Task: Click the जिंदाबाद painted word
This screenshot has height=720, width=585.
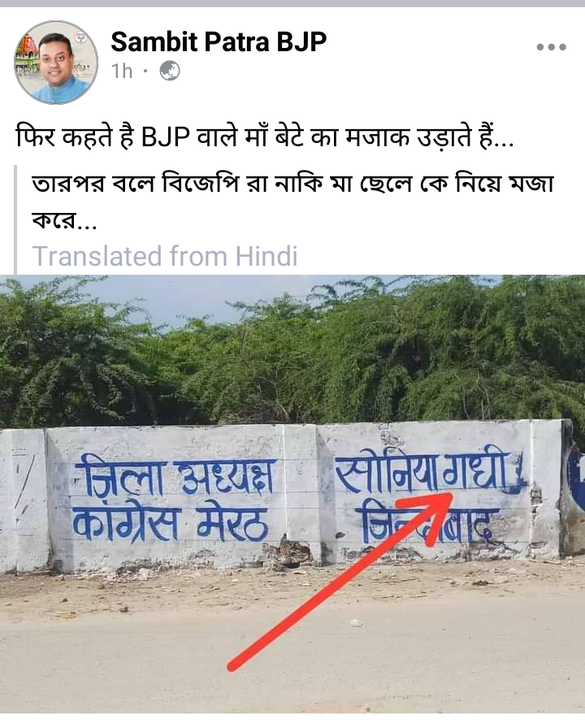Action: [x=426, y=523]
